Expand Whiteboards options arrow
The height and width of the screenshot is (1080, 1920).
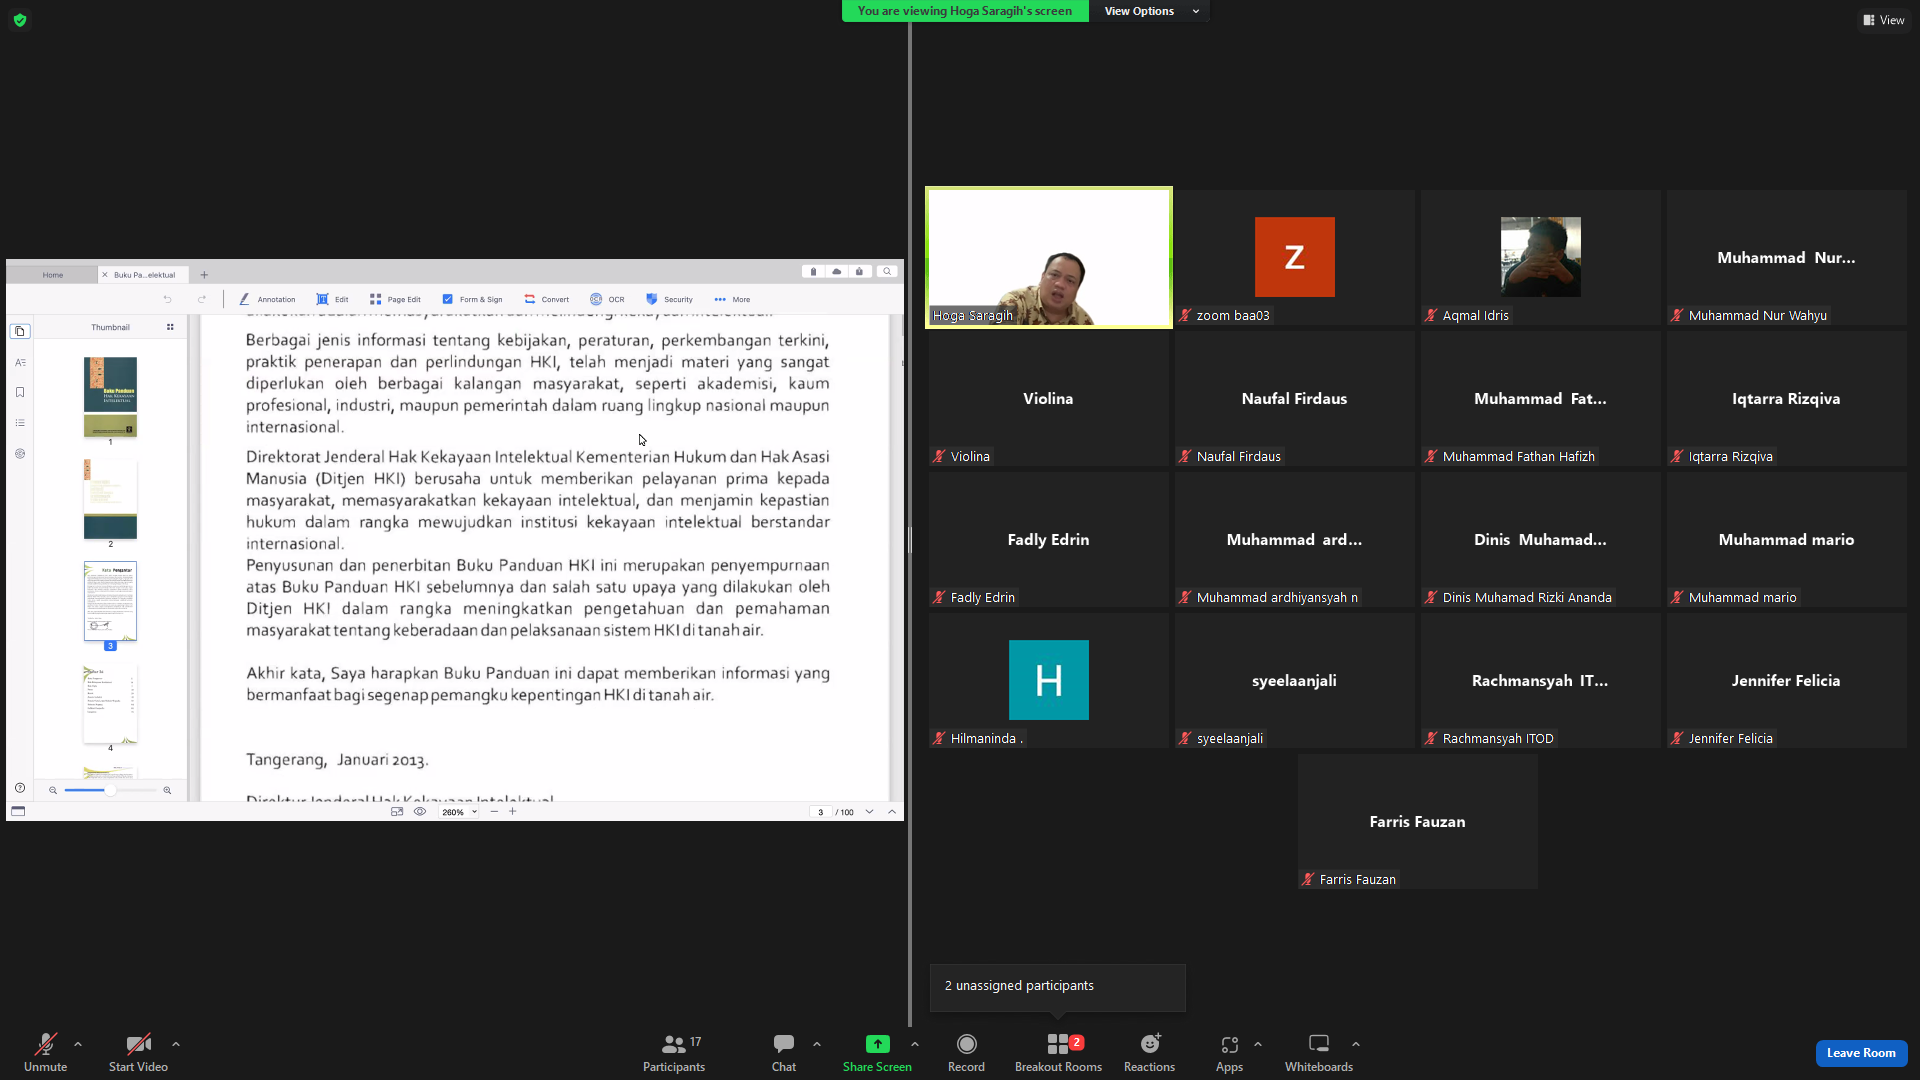(1356, 1044)
